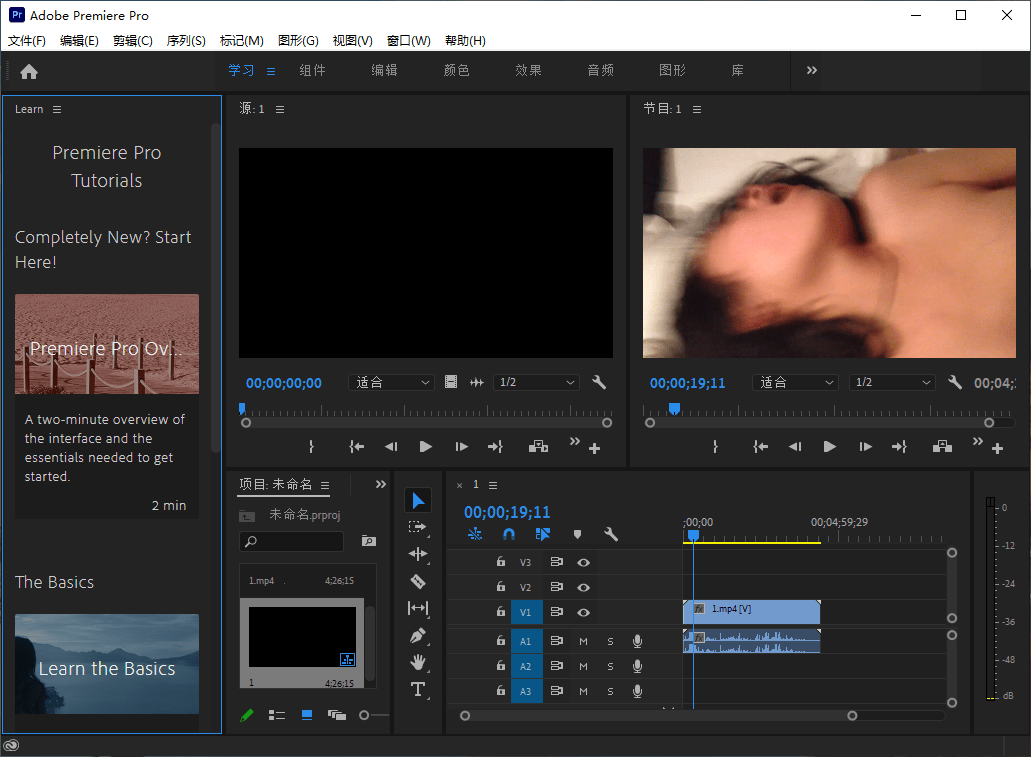Image resolution: width=1031 pixels, height=757 pixels.
Task: Click green pencil writable project icon
Action: (x=247, y=715)
